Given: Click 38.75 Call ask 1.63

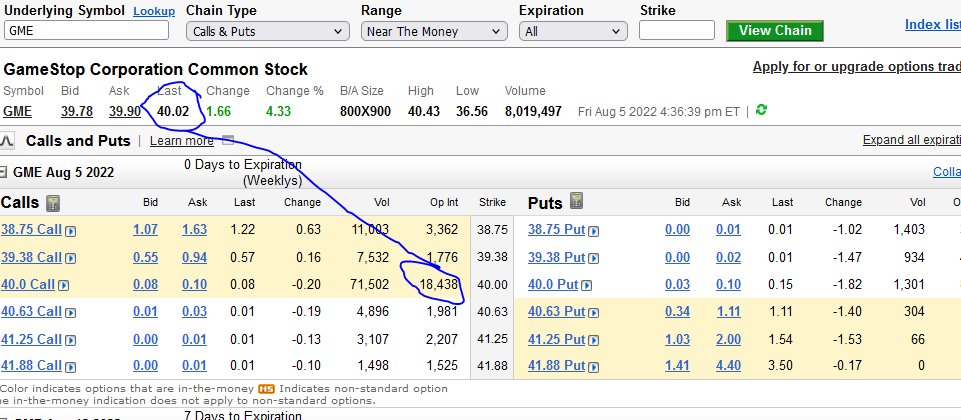Looking at the screenshot, I should [194, 230].
